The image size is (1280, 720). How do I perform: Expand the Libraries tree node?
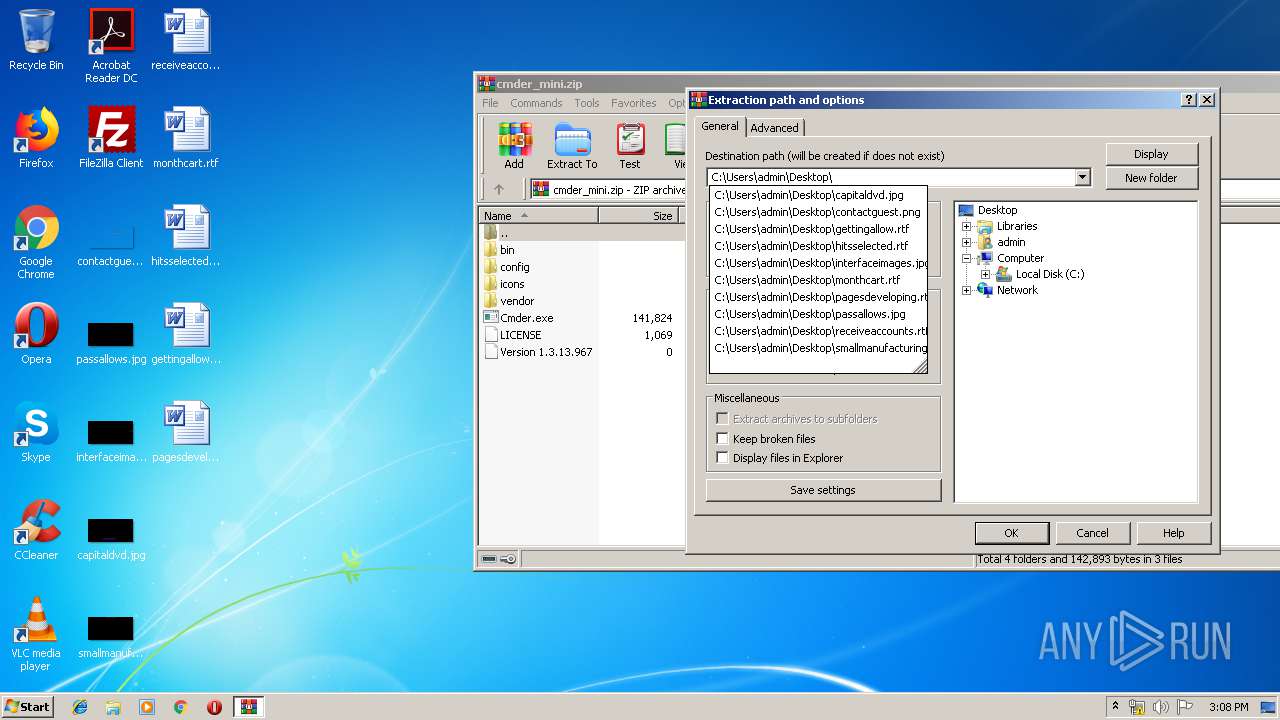pyautogui.click(x=967, y=226)
